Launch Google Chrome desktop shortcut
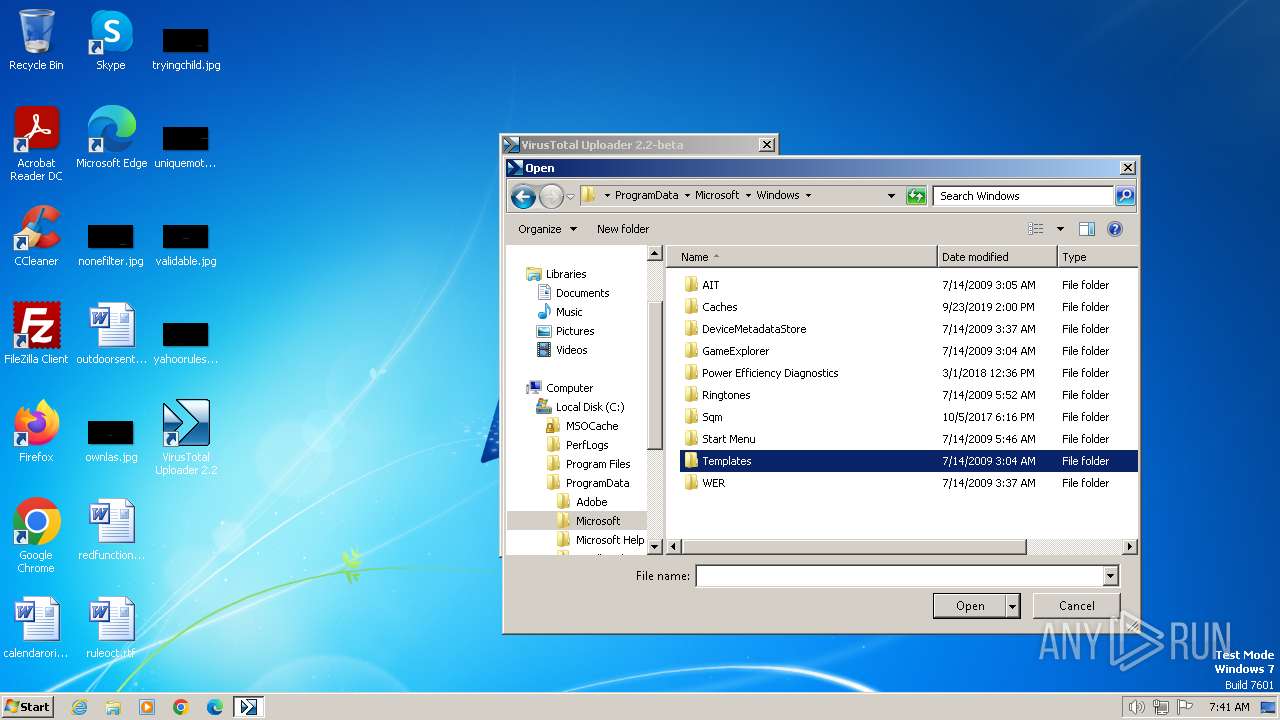 (36, 536)
